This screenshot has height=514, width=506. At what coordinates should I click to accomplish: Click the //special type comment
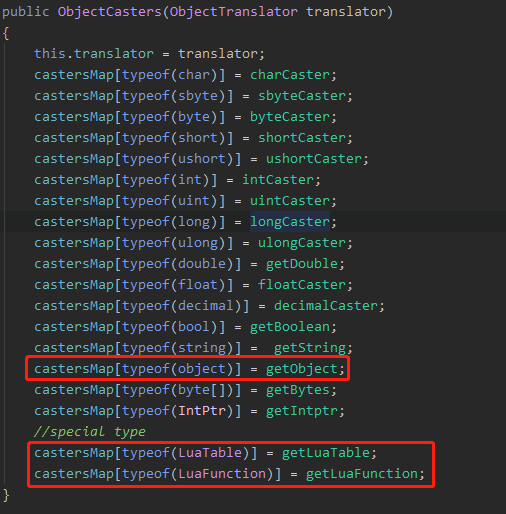pyautogui.click(x=90, y=432)
